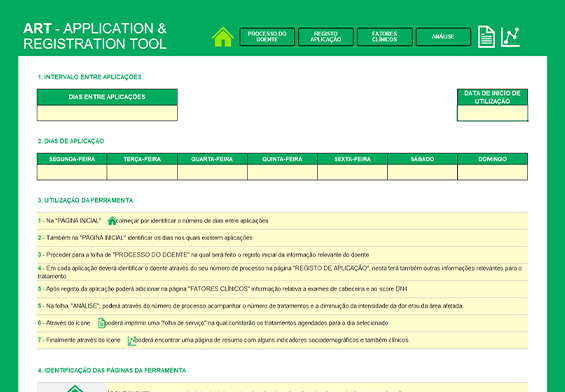Click the document icon in instruction 6
This screenshot has width=565, height=392.
click(x=102, y=323)
